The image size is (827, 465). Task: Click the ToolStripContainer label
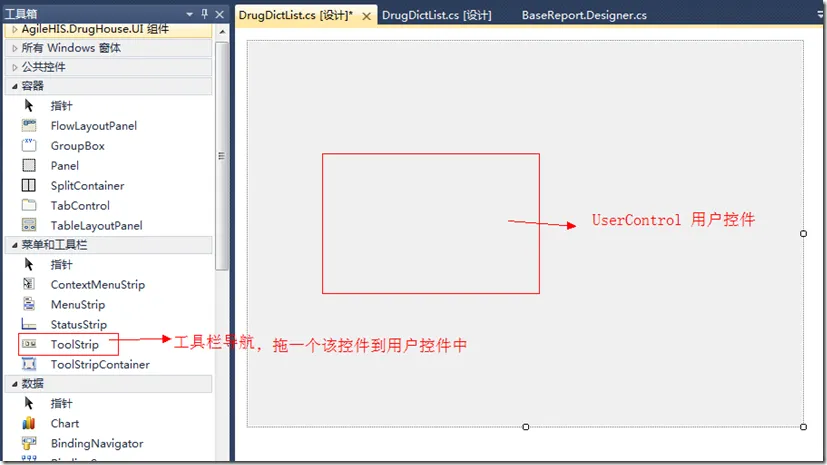[100, 364]
